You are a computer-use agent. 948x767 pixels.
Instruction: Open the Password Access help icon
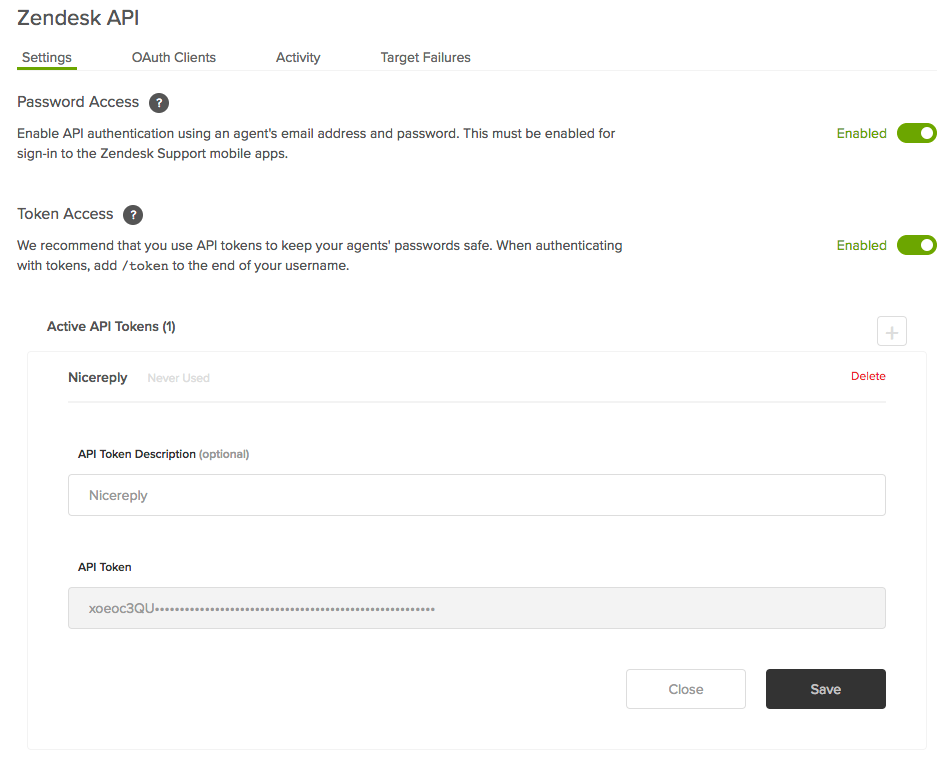click(x=159, y=103)
